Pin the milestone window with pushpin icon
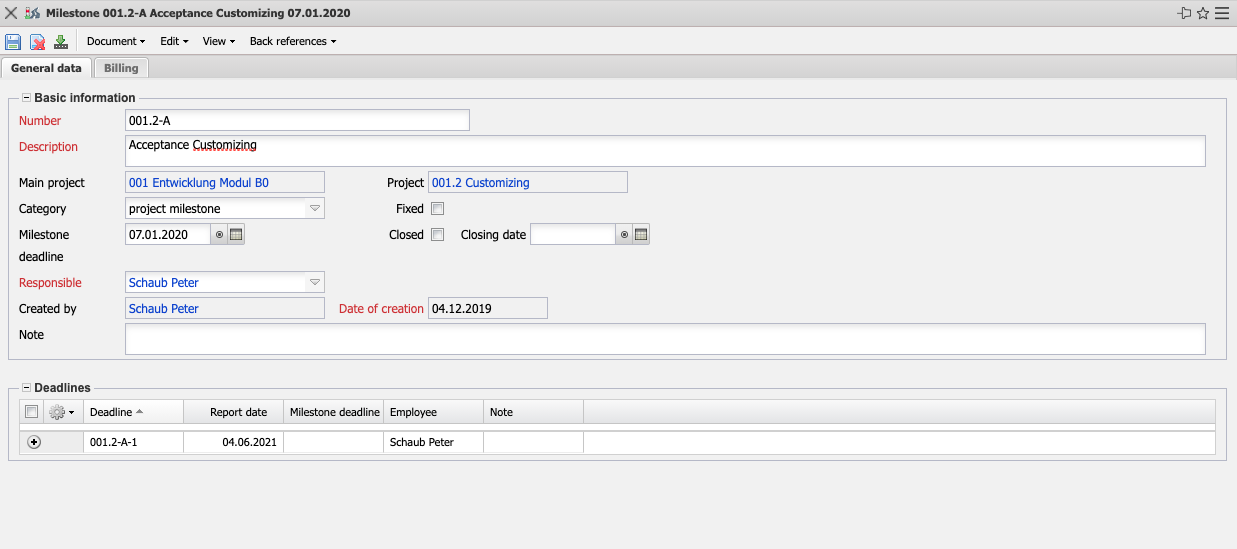Viewport: 1237px width, 549px height. tap(1184, 14)
